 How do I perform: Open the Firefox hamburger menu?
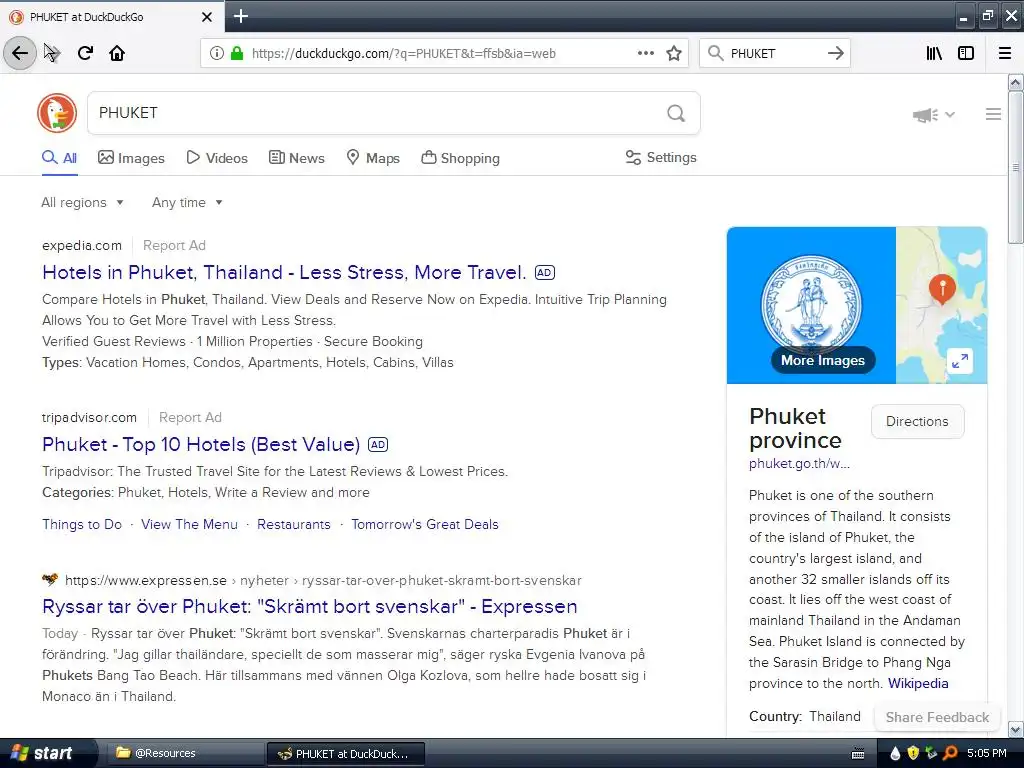click(1004, 53)
